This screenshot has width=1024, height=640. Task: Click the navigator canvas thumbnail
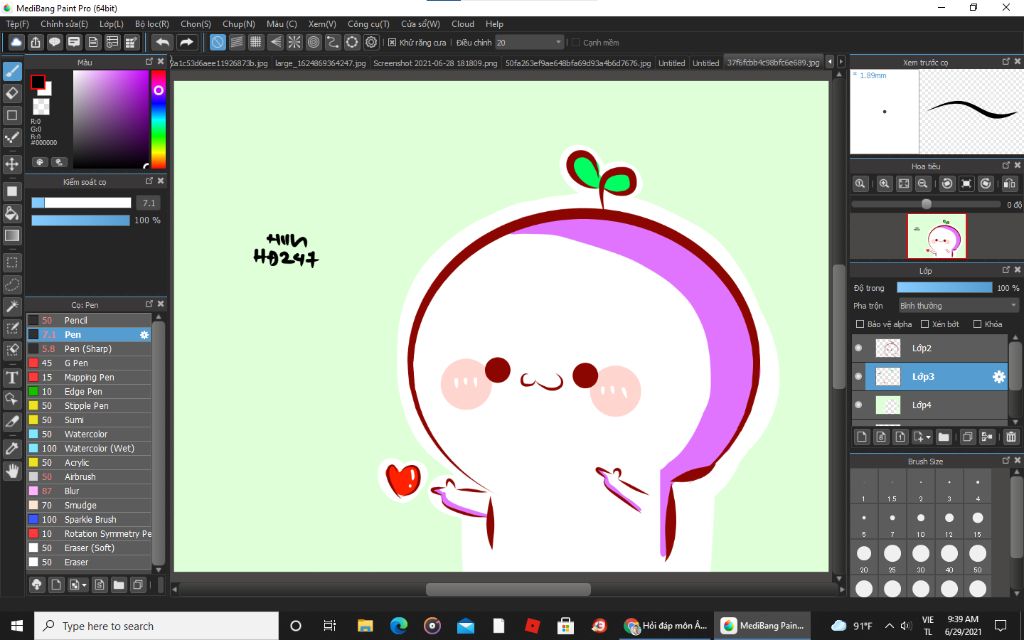click(936, 236)
